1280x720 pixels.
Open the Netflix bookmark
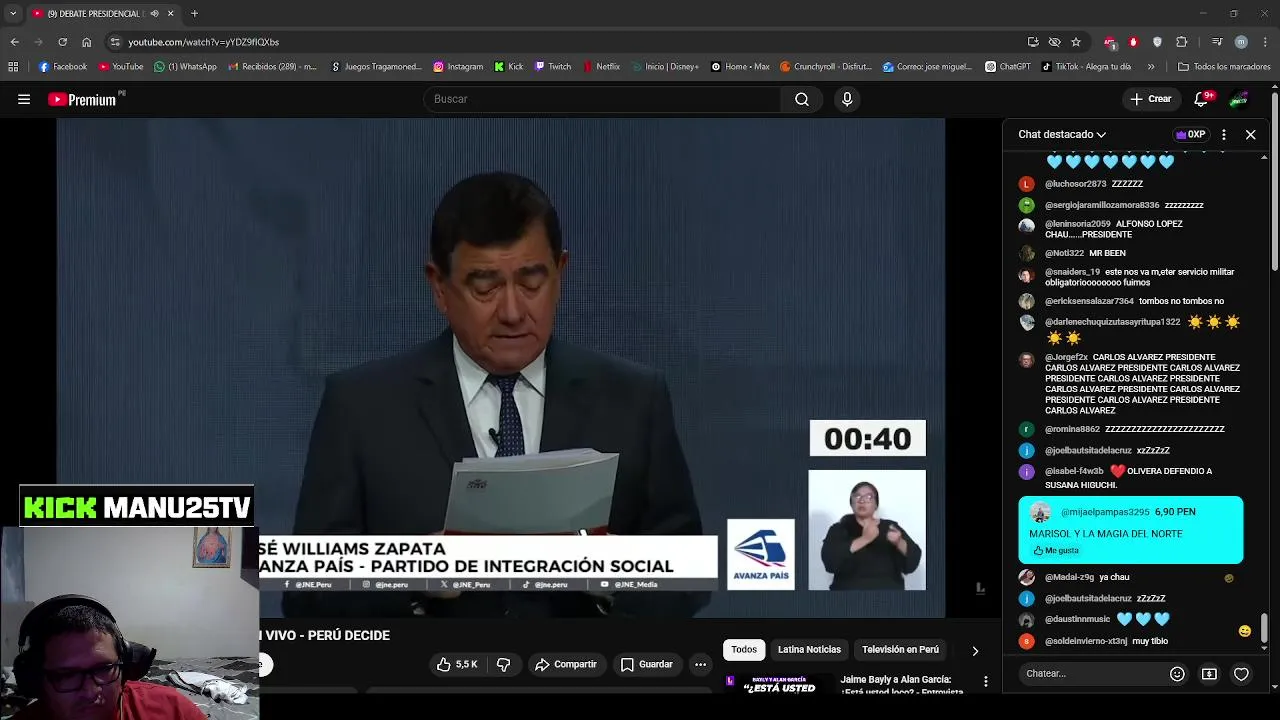601,67
